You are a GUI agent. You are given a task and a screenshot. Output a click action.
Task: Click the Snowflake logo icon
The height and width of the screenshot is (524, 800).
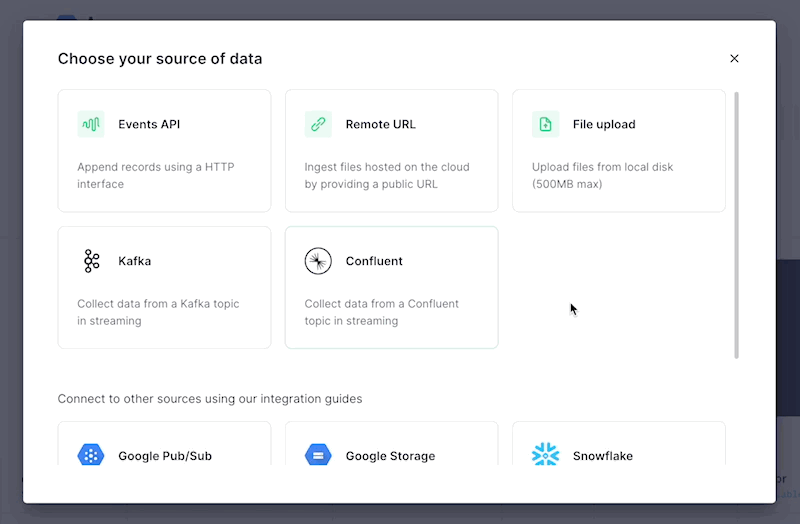click(545, 456)
